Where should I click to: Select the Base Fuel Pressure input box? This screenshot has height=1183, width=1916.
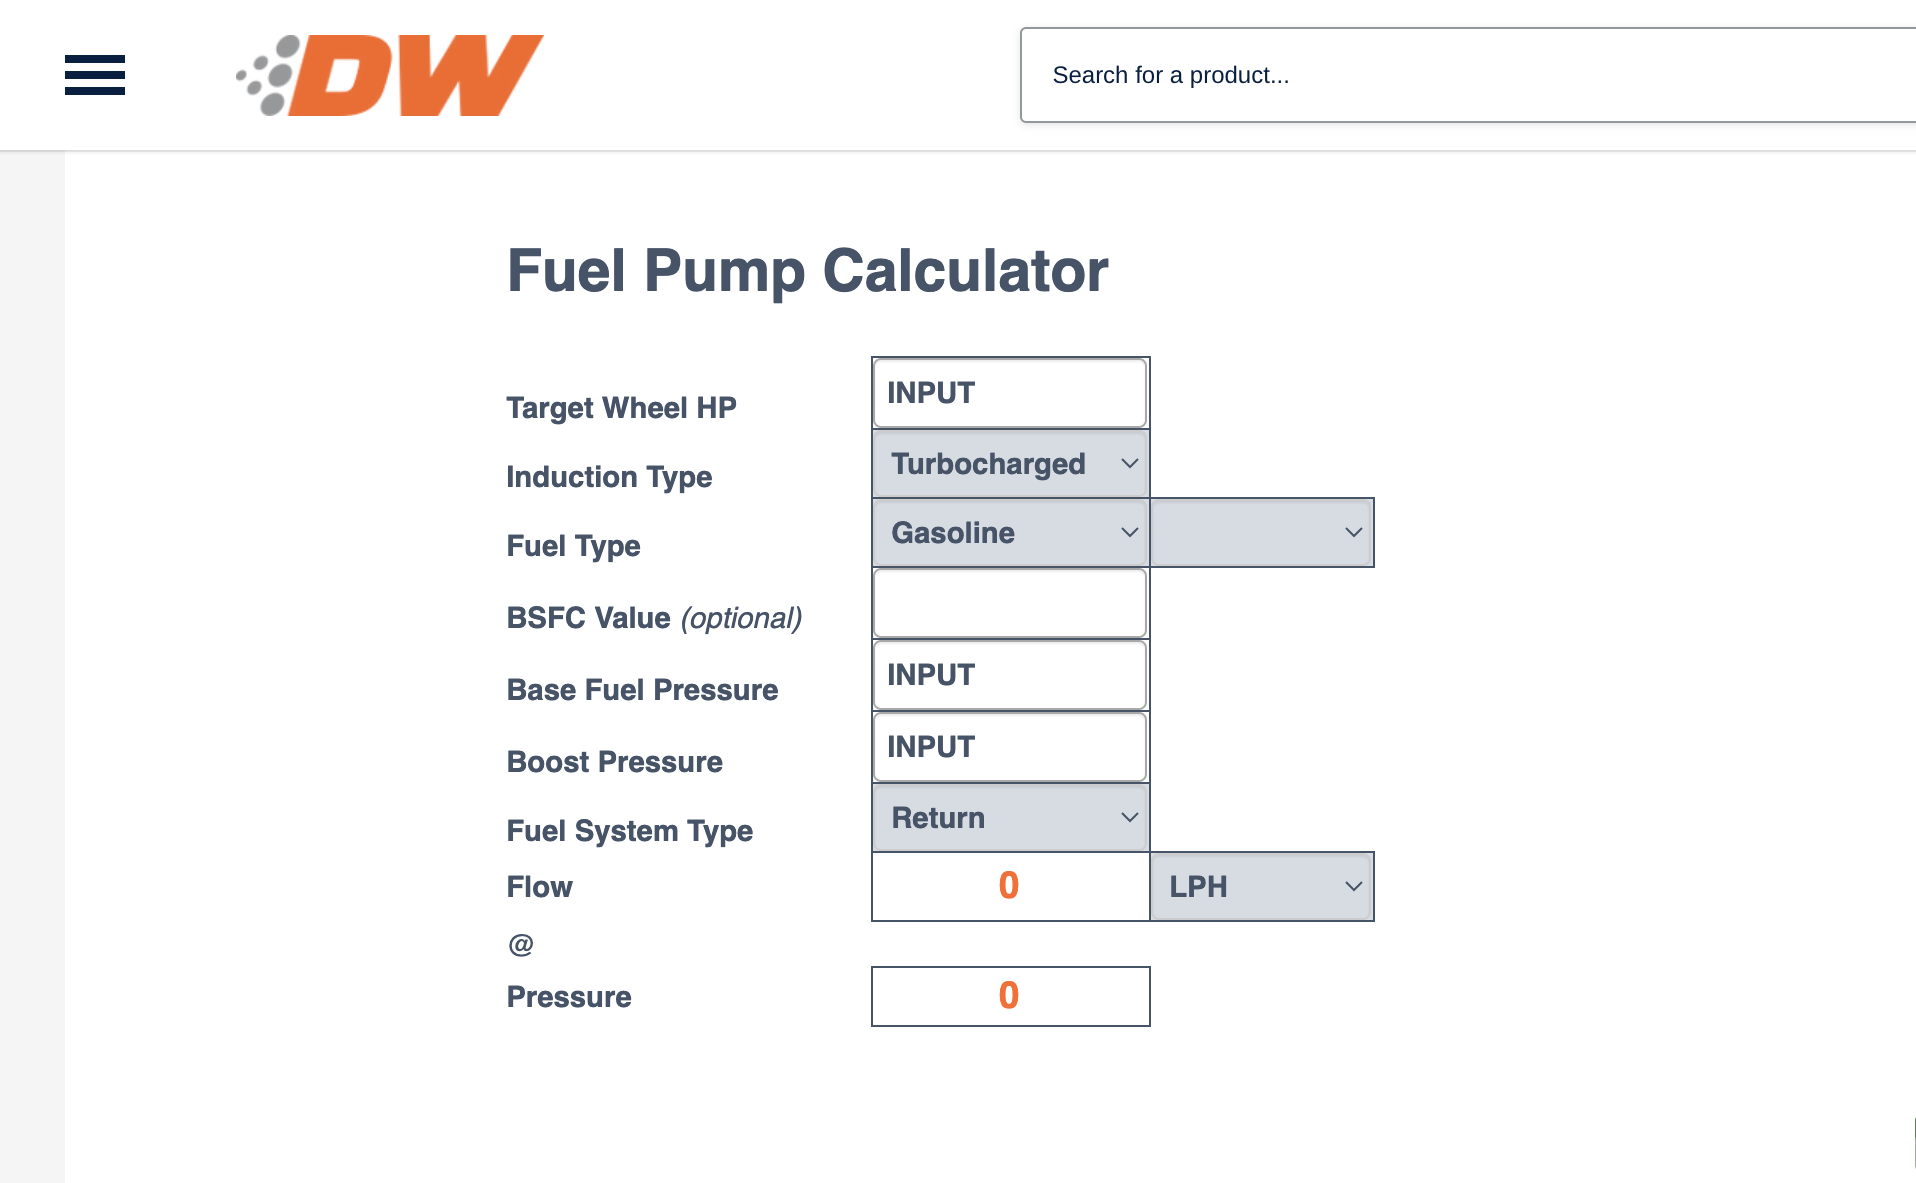pyautogui.click(x=1010, y=675)
